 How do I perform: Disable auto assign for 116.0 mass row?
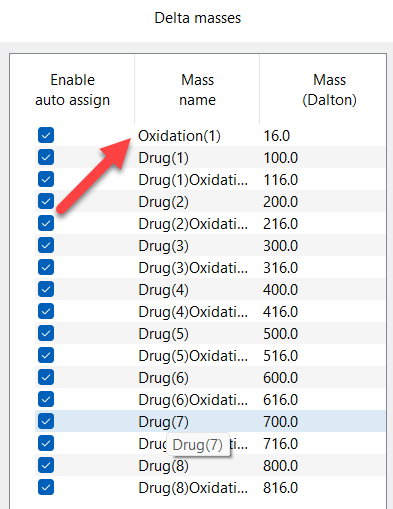tap(46, 179)
